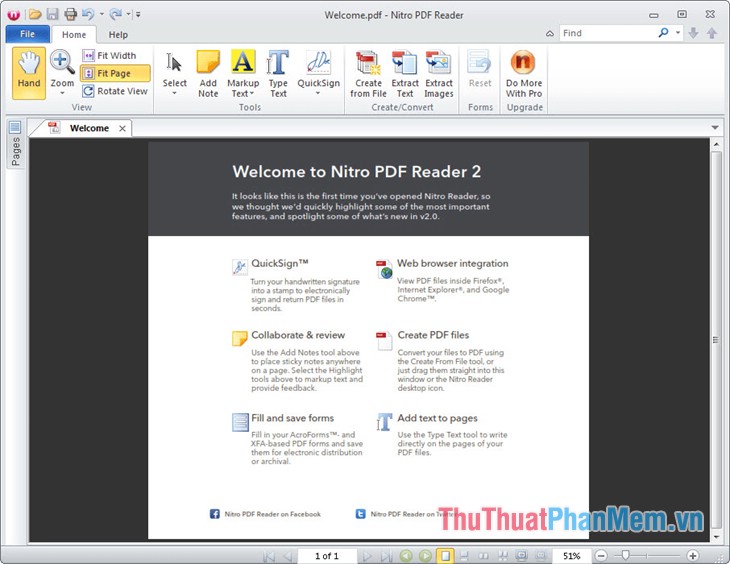
Task: Save the document using the floppy icon
Action: coord(52,14)
